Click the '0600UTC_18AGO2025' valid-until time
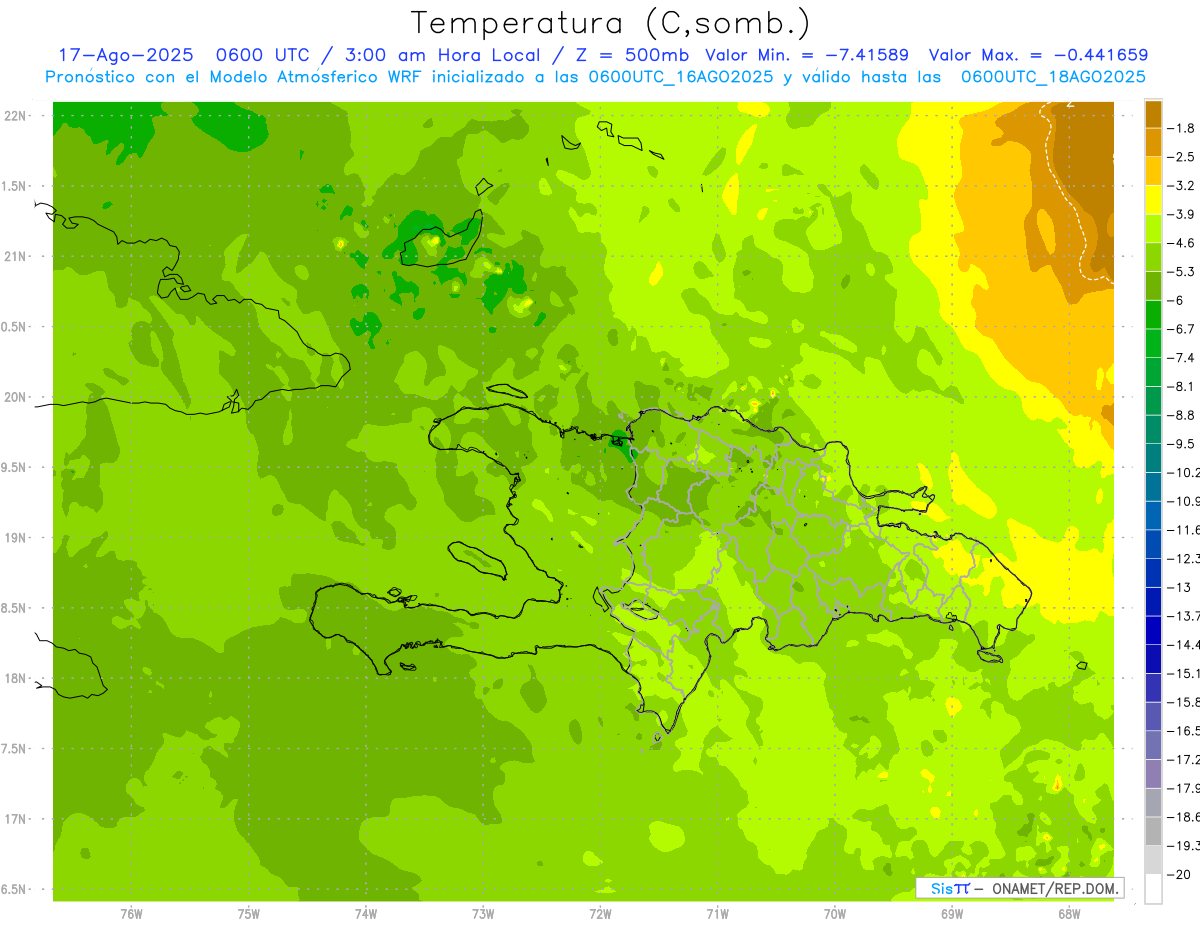 tap(1053, 77)
